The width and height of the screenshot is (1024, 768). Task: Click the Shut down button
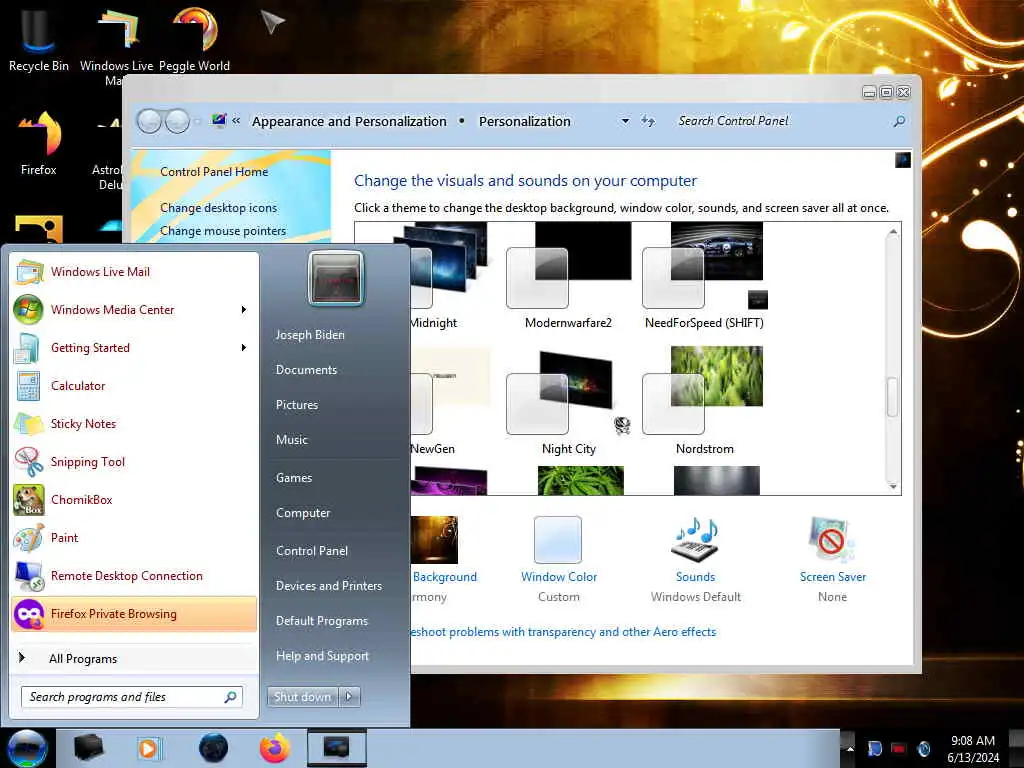[303, 697]
